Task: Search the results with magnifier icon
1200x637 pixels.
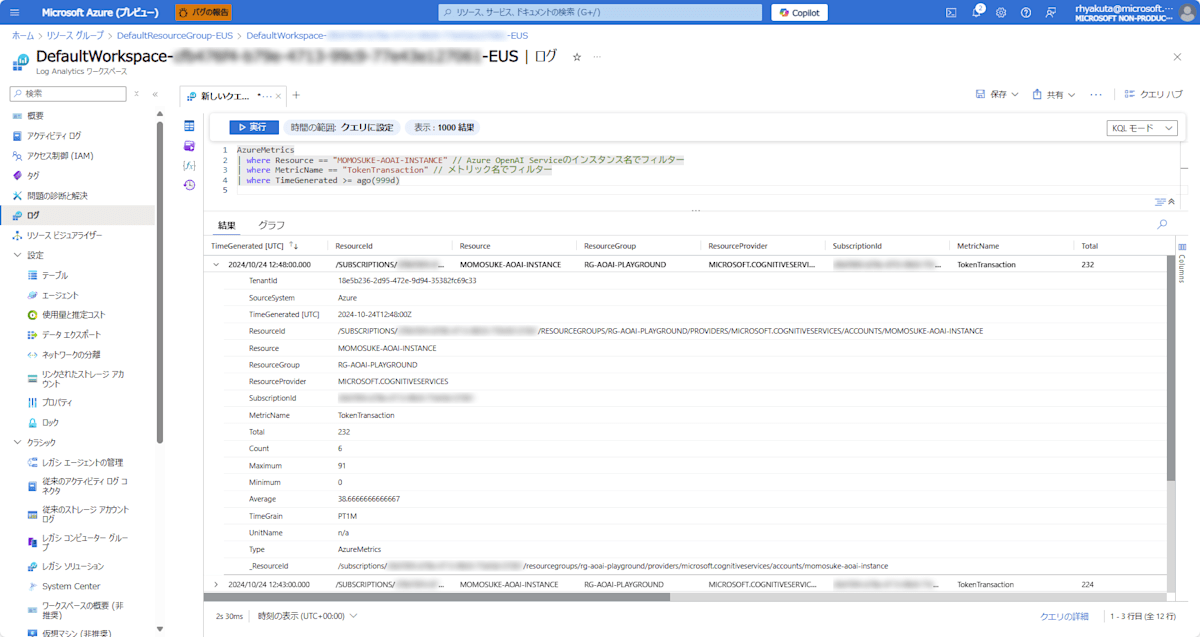Action: pyautogui.click(x=1162, y=225)
